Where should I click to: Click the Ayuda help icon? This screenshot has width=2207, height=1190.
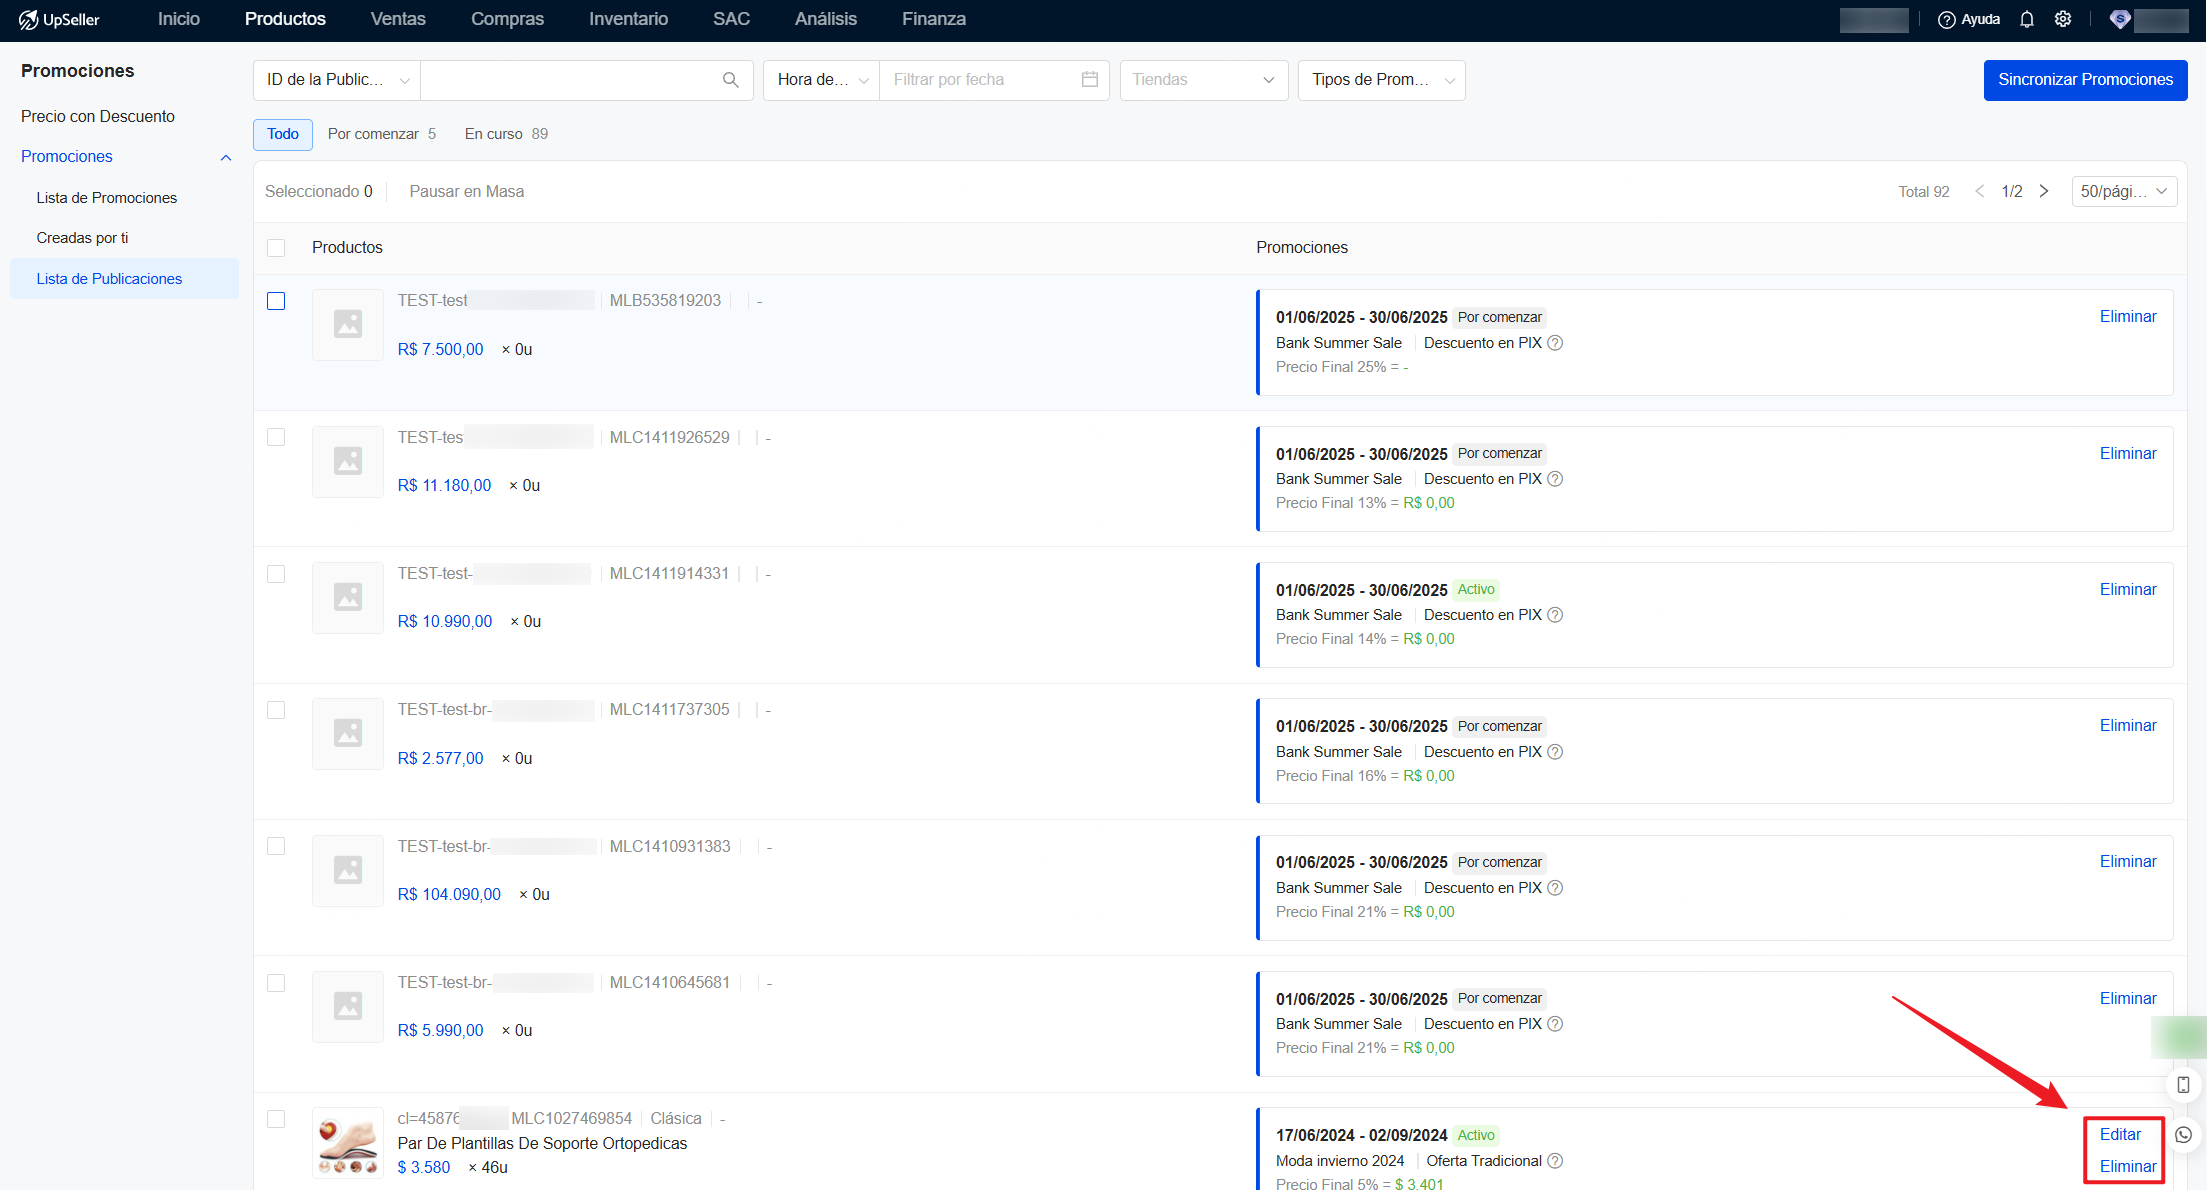[1946, 20]
